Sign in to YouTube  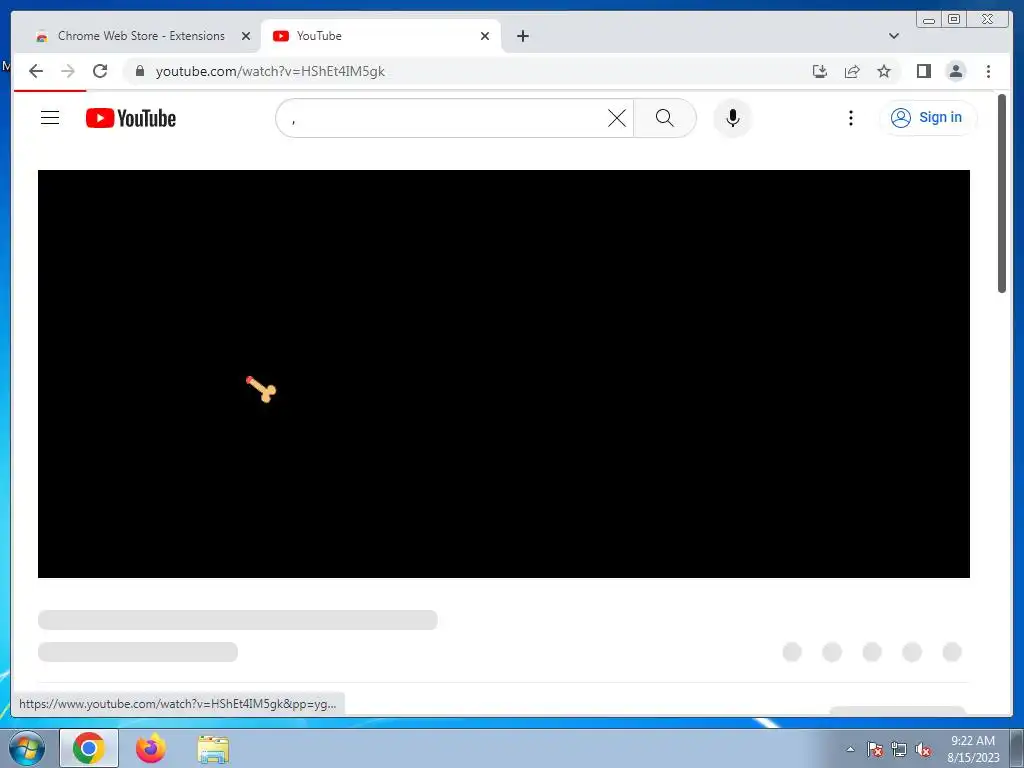click(x=928, y=118)
